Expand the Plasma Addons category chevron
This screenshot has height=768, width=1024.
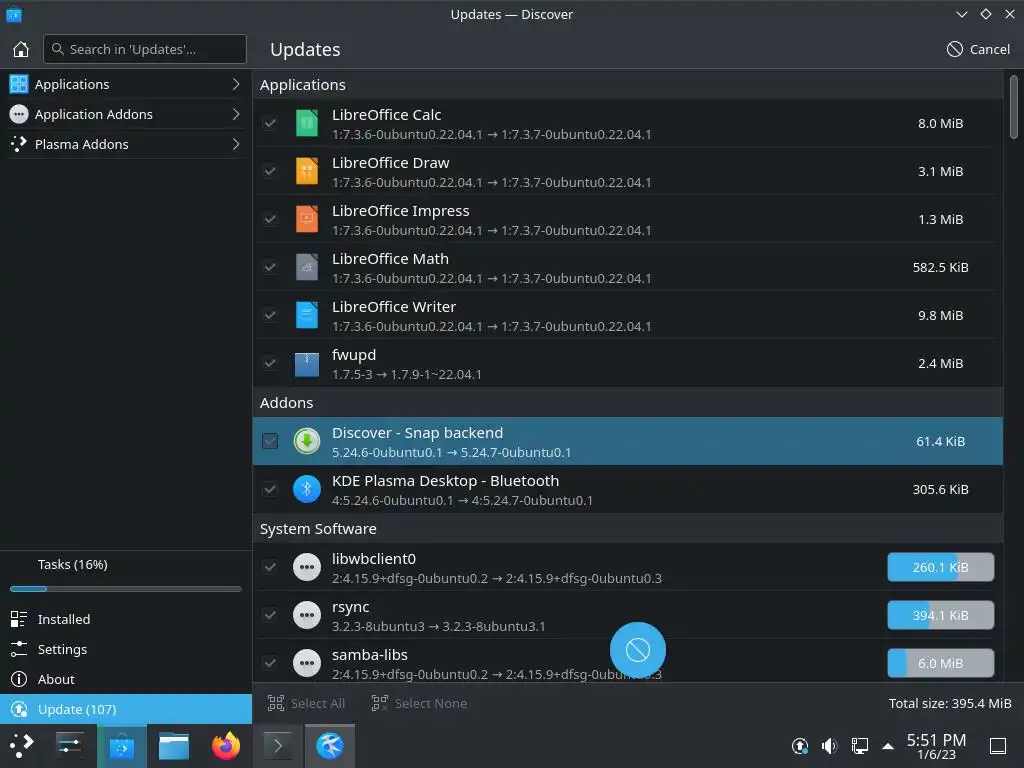coord(236,144)
